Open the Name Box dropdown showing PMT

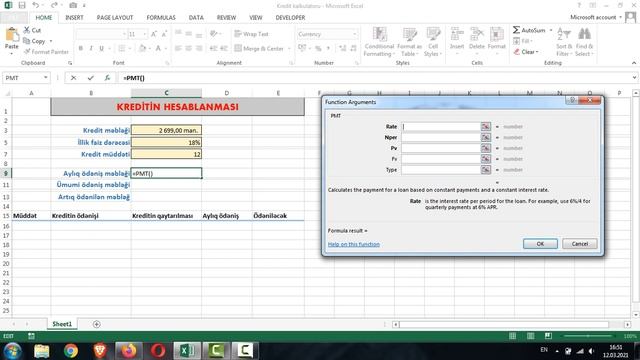click(x=45, y=78)
